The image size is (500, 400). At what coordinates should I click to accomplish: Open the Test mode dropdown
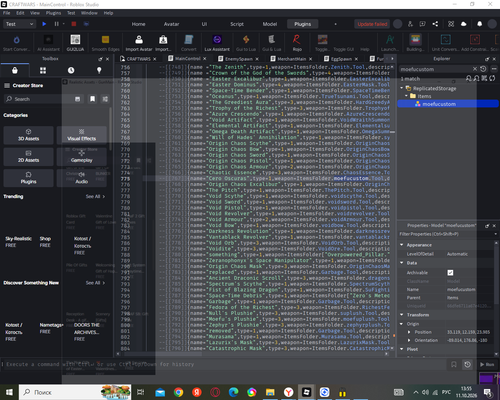pyautogui.click(x=19, y=24)
